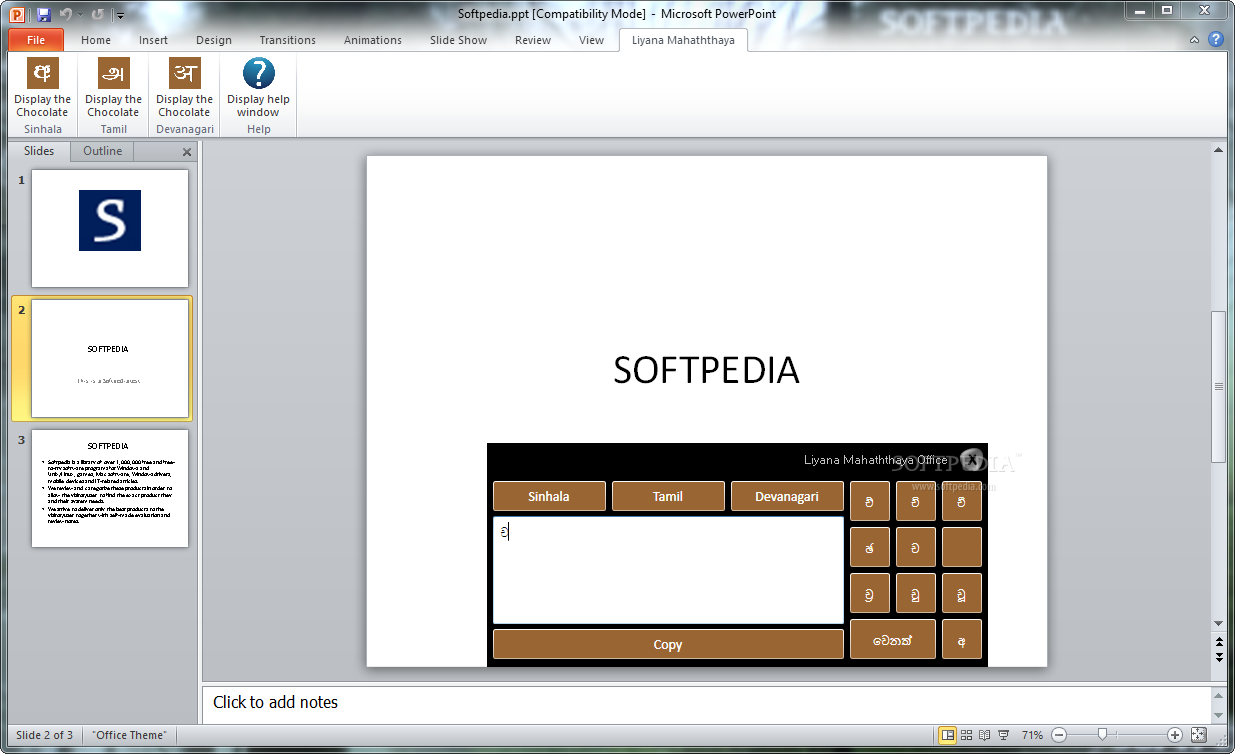The width and height of the screenshot is (1235, 754).
Task: Click the Office Theme status bar entry
Action: click(x=129, y=735)
